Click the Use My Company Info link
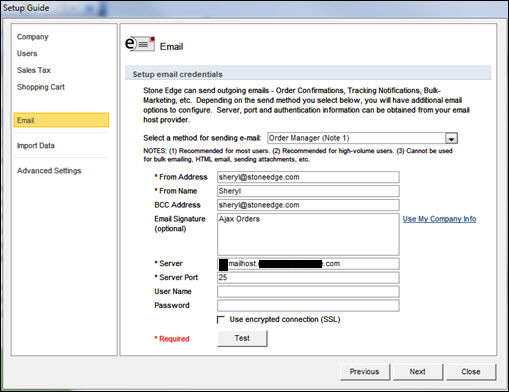This screenshot has width=509, height=392. click(439, 219)
